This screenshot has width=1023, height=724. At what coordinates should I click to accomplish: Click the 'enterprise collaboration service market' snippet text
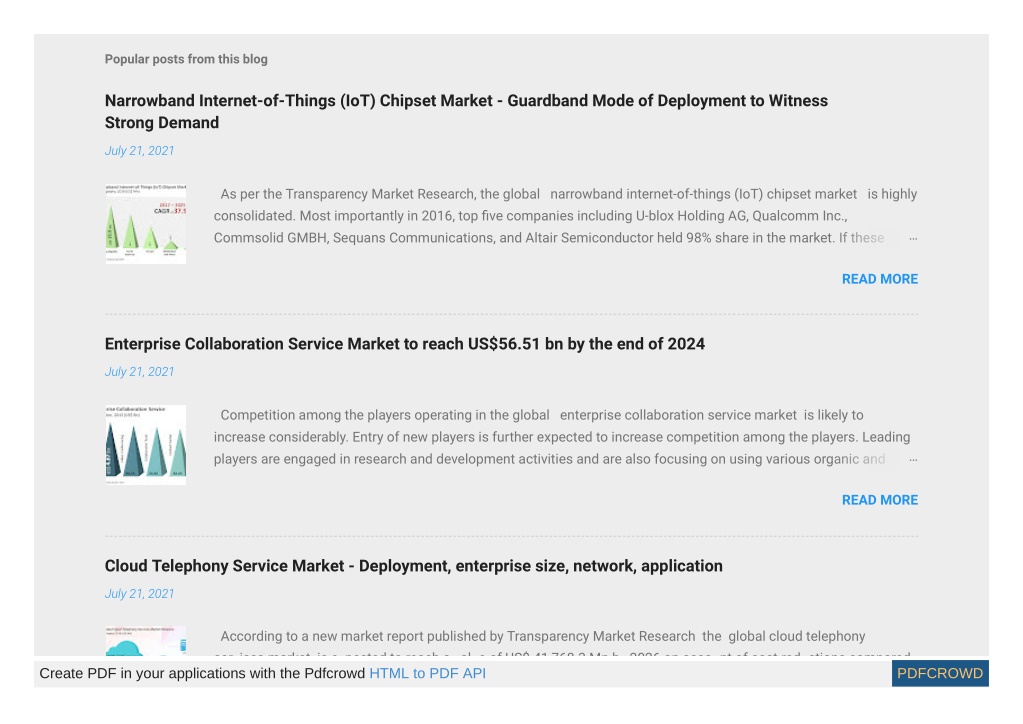coord(679,415)
